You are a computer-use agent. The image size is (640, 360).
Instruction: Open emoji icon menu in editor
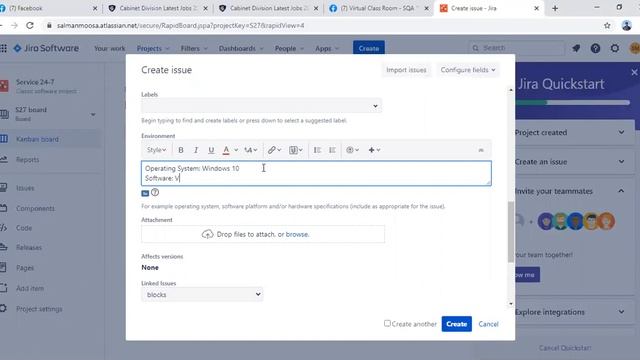(352, 150)
